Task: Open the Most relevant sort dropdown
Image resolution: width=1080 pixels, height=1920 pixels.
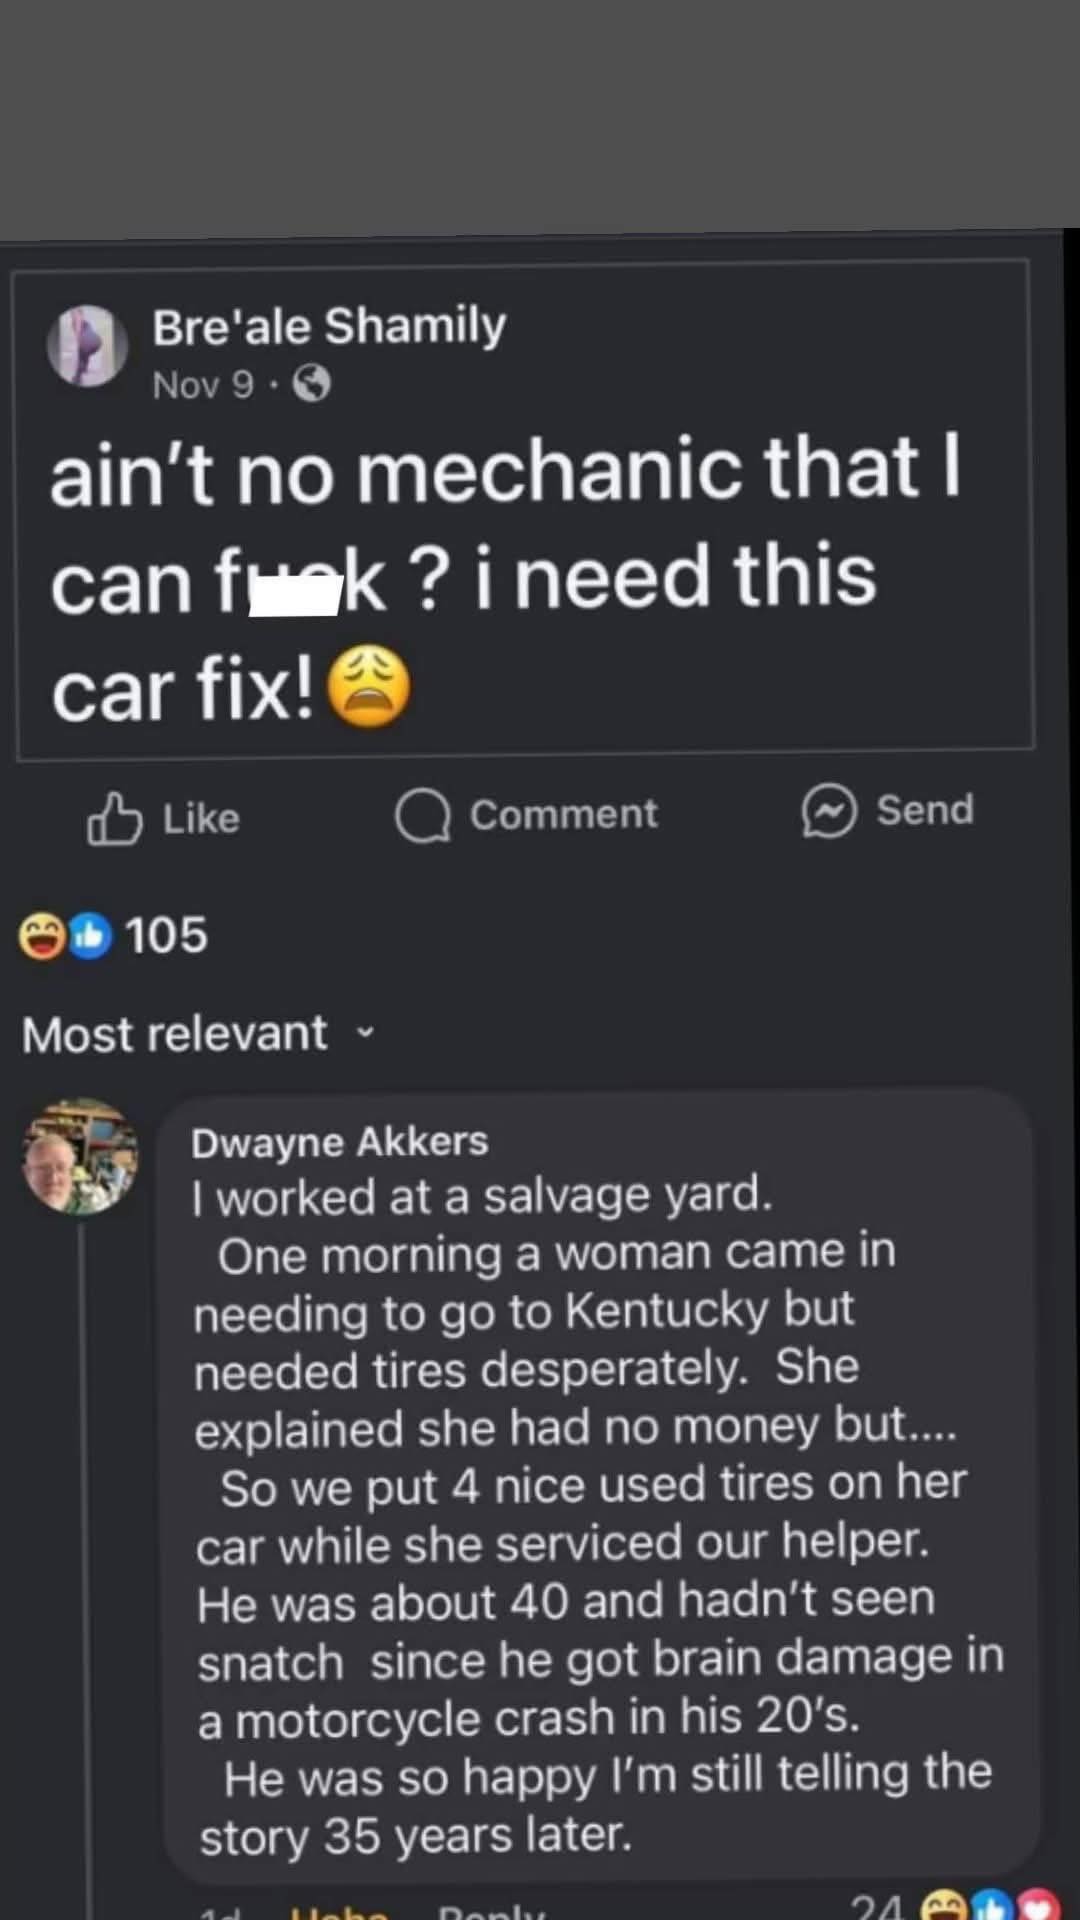Action: (x=176, y=1033)
